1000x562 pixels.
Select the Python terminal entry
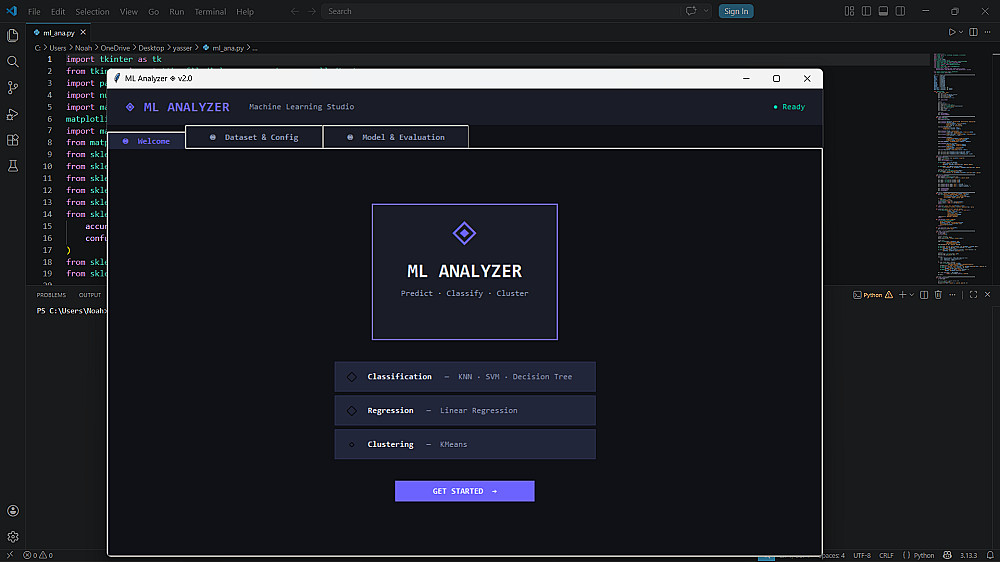[872, 295]
